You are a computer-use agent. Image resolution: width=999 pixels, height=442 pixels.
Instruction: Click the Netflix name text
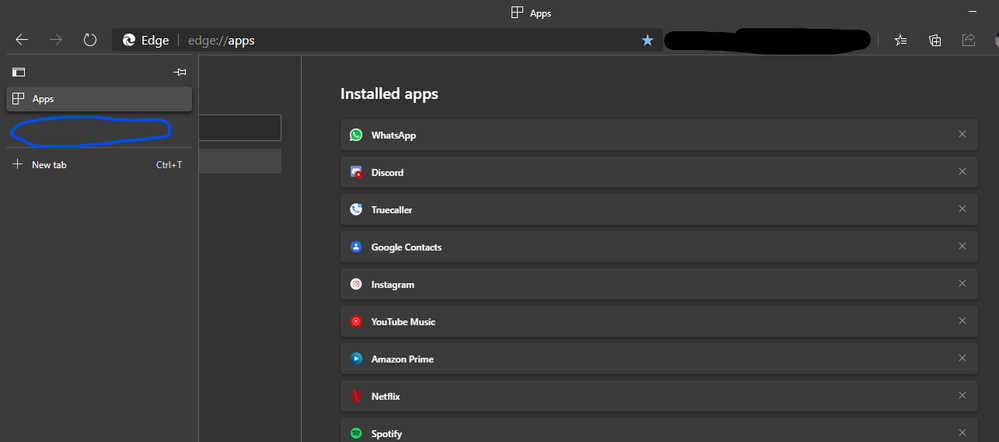[385, 396]
